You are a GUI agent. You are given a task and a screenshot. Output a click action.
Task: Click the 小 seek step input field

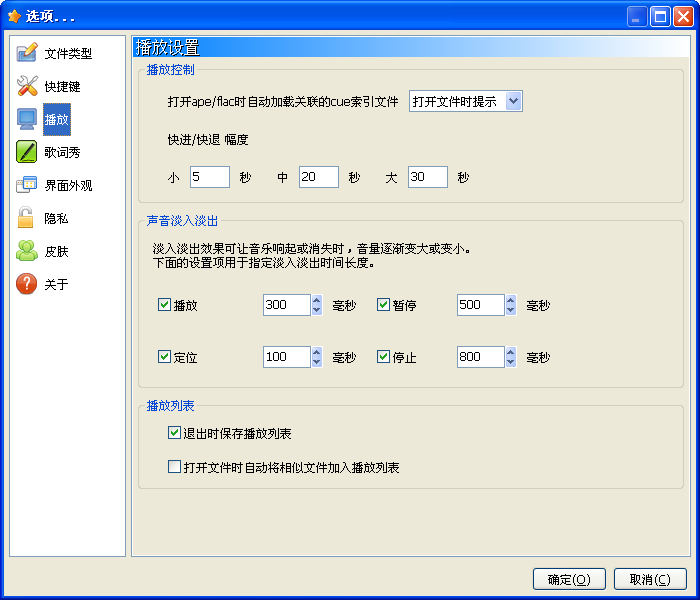point(209,177)
